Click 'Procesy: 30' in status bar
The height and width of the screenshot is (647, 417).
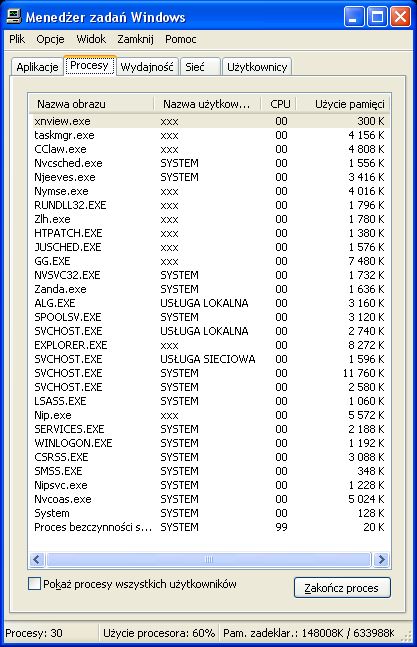[x=34, y=633]
